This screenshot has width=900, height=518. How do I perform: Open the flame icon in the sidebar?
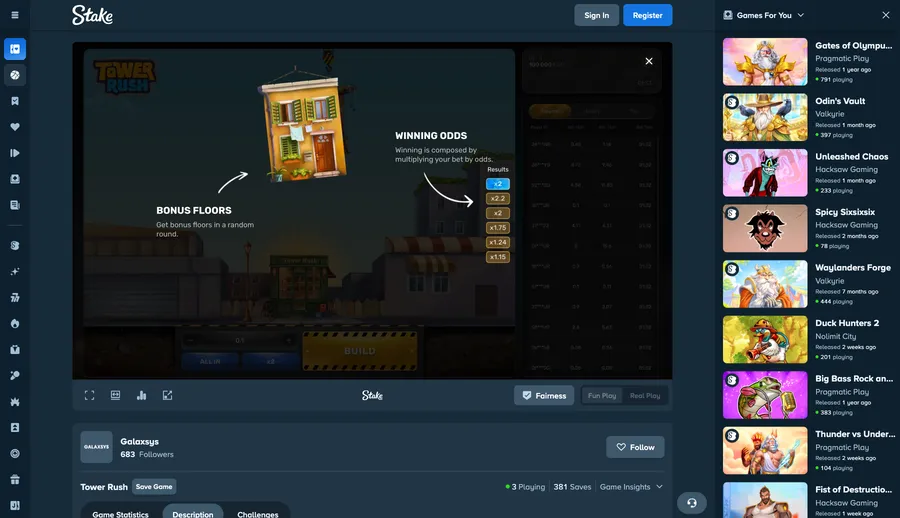pos(15,323)
